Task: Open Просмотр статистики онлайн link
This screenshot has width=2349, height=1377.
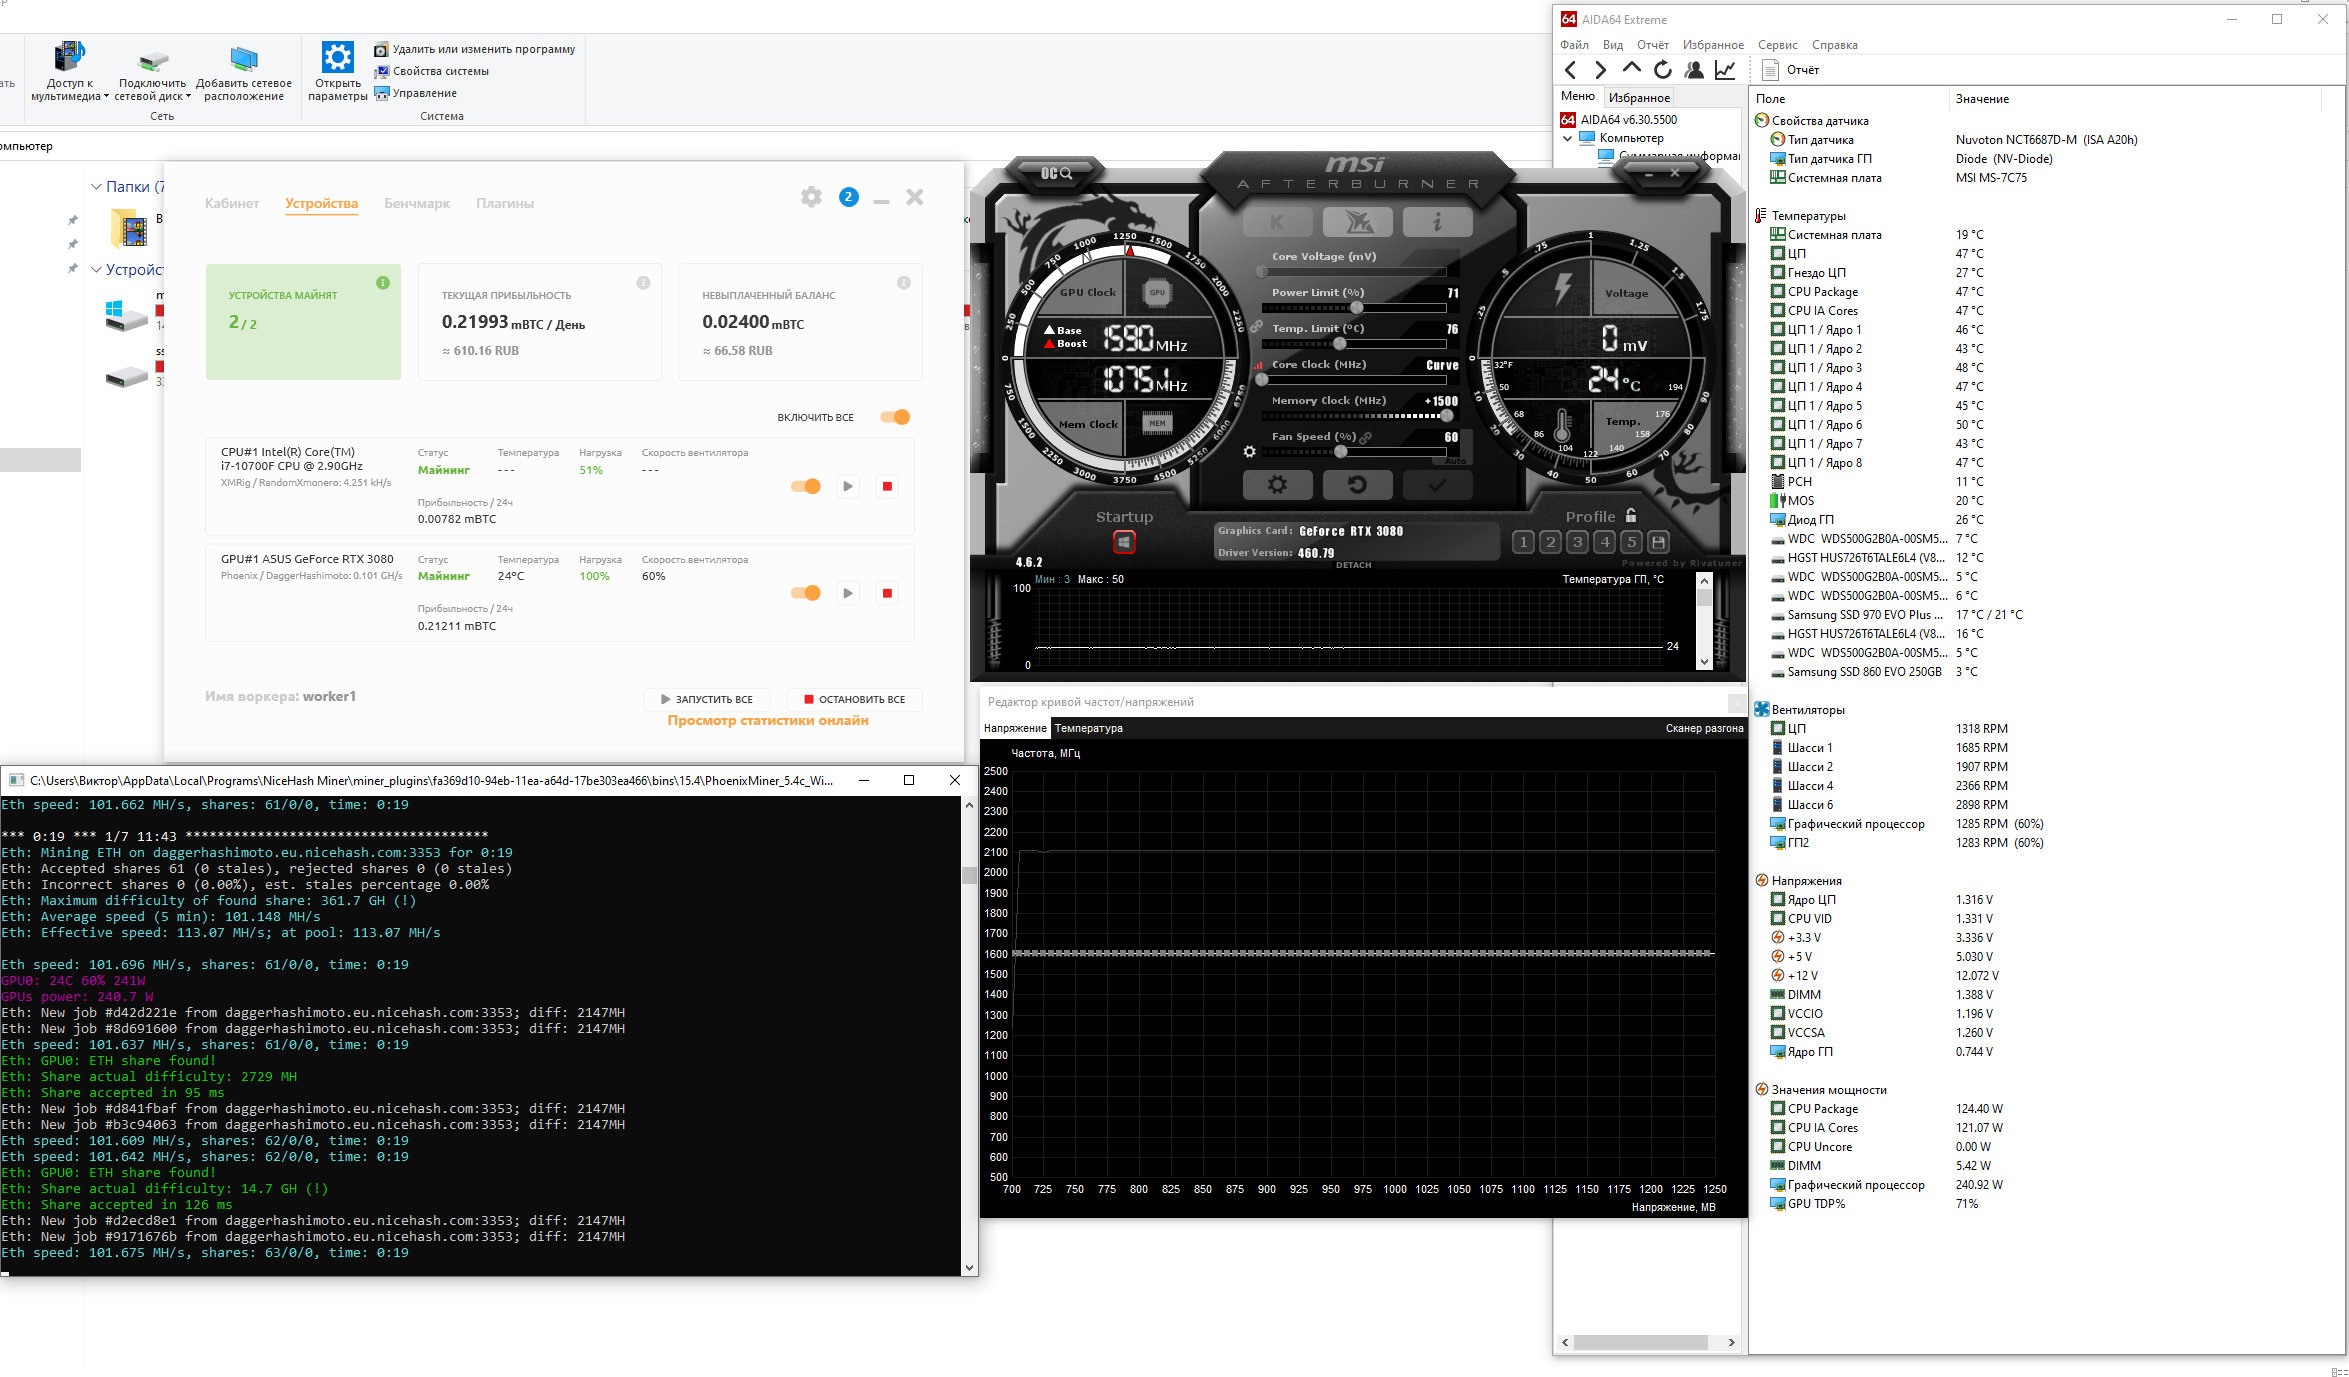Action: [768, 720]
